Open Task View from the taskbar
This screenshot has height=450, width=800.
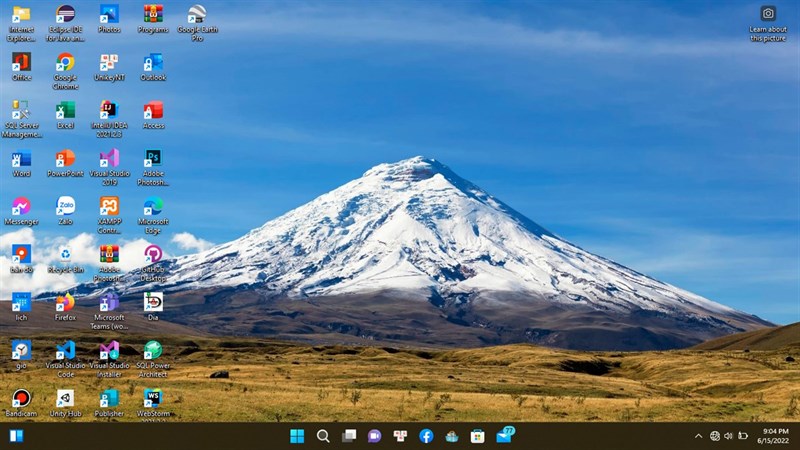coord(349,436)
